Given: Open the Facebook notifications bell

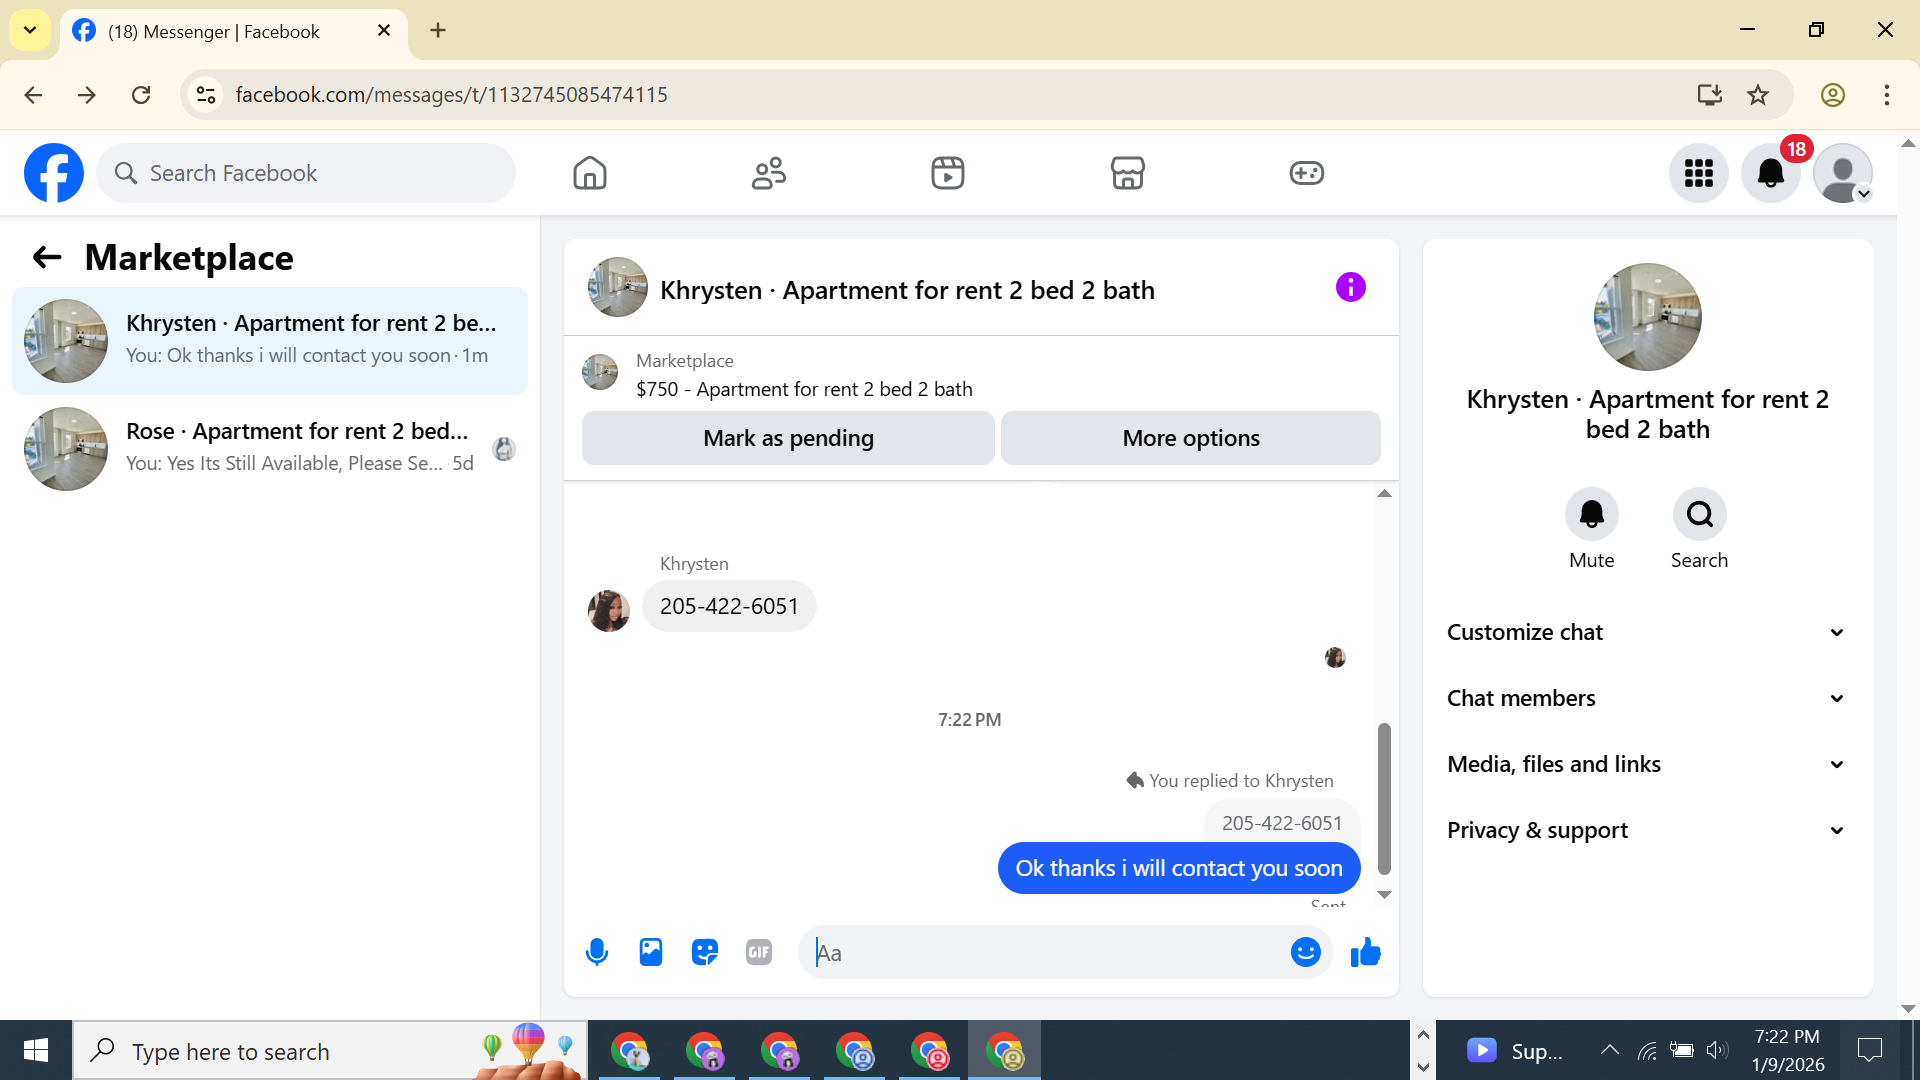Looking at the screenshot, I should (x=1770, y=173).
